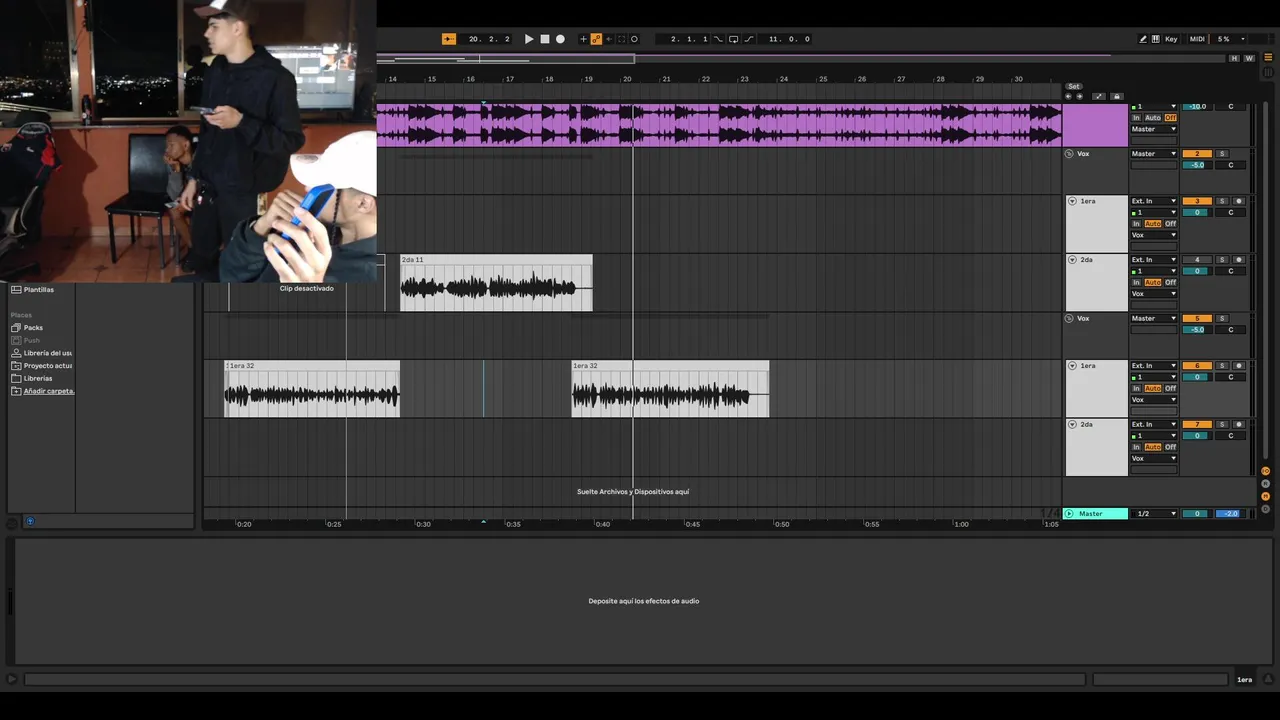The image size is (1280, 720).
Task: Set track 3 monitor to In
Action: click(1136, 224)
